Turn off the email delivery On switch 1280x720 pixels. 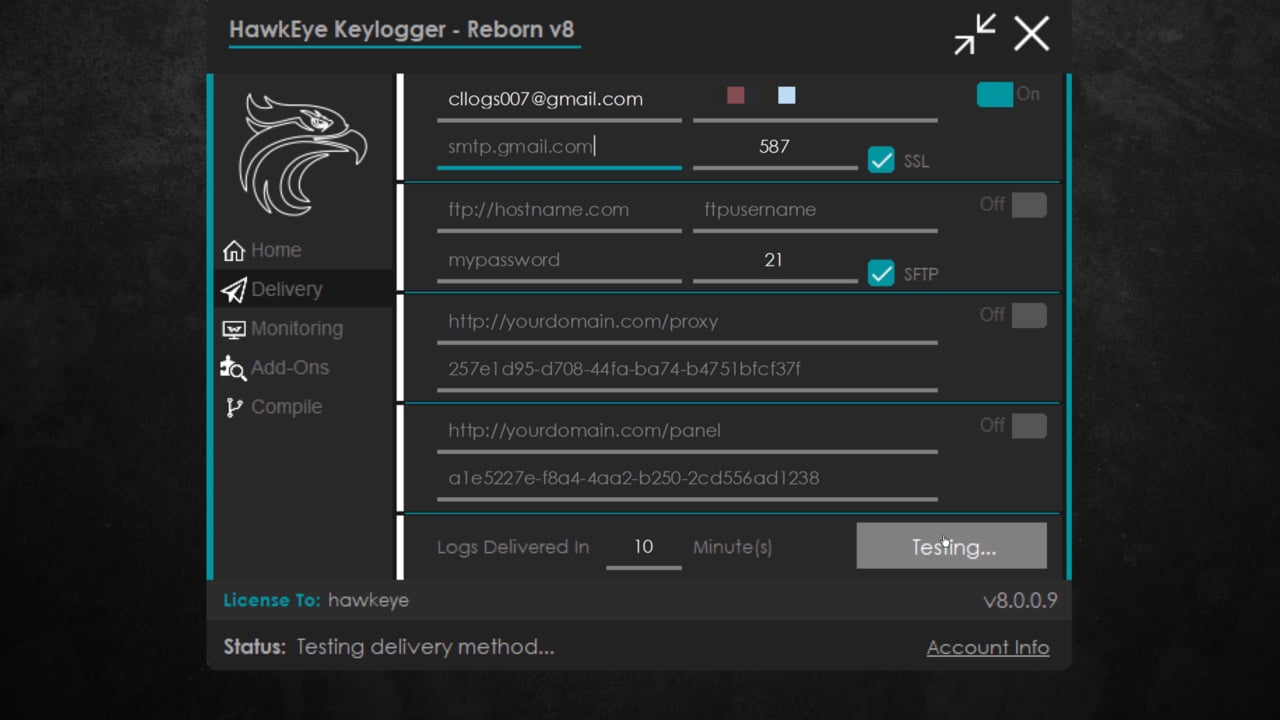pyautogui.click(x=995, y=94)
